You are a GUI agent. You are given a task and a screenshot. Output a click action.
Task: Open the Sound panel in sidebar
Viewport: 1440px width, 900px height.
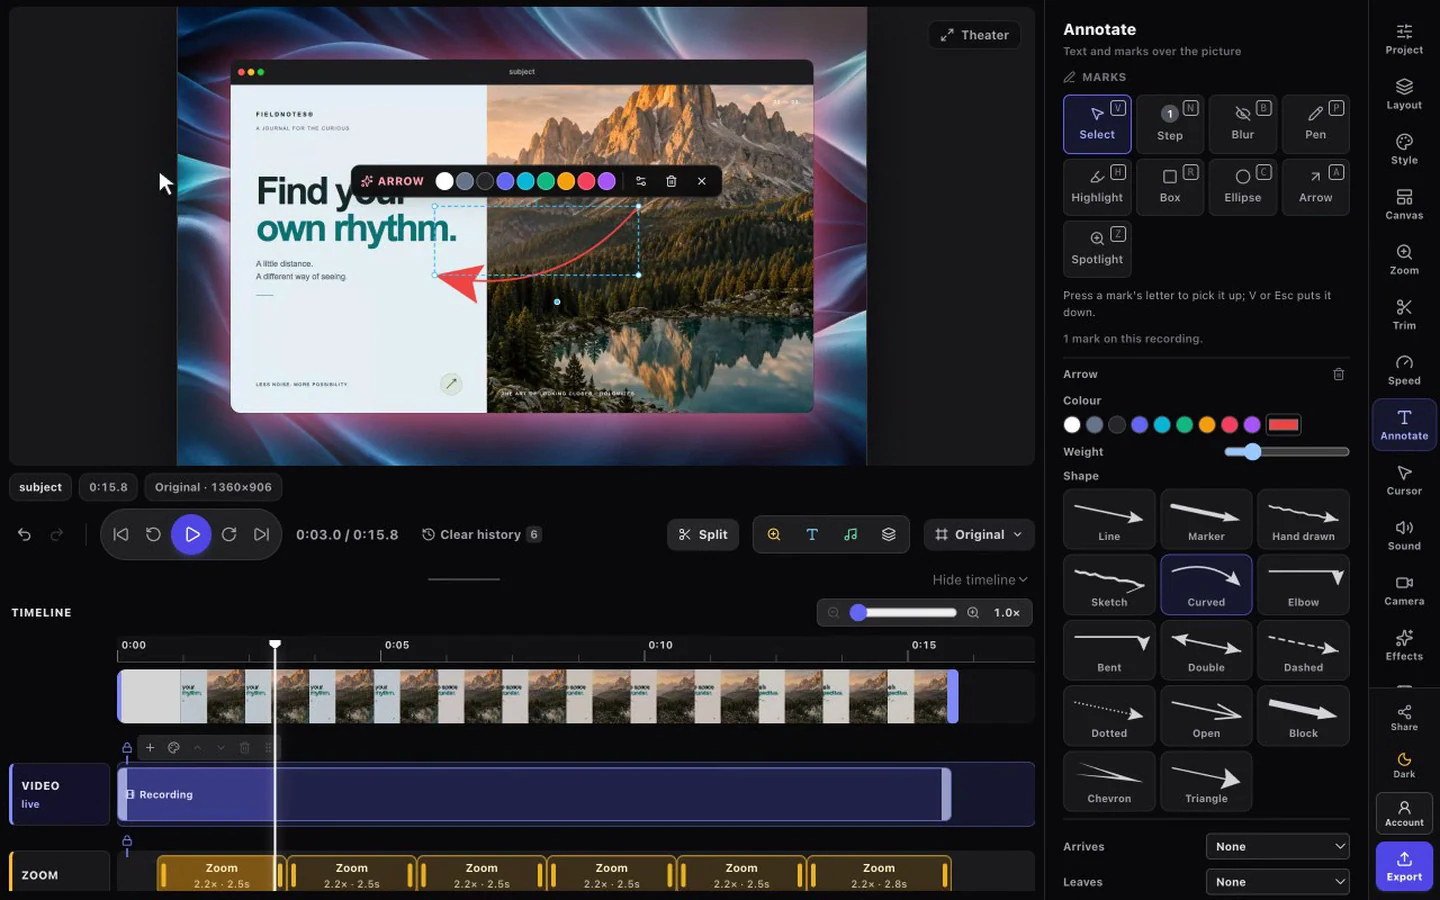[1404, 535]
